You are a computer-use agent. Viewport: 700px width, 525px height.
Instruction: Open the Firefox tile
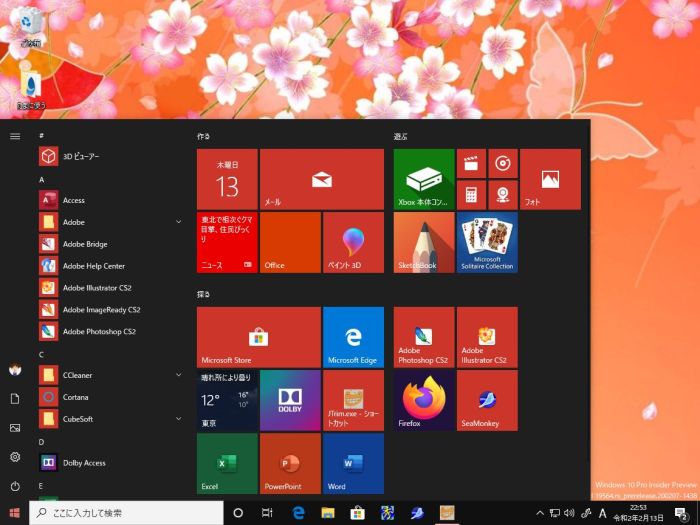tap(424, 400)
